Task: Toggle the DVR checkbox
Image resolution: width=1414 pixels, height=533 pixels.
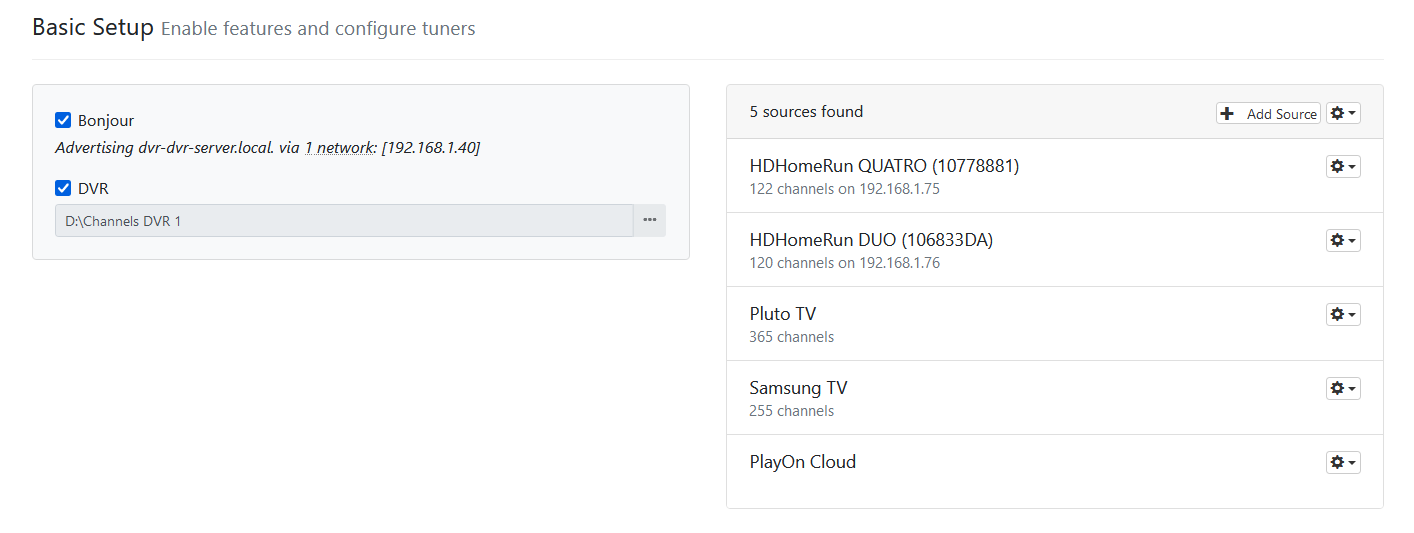Action: [x=63, y=188]
